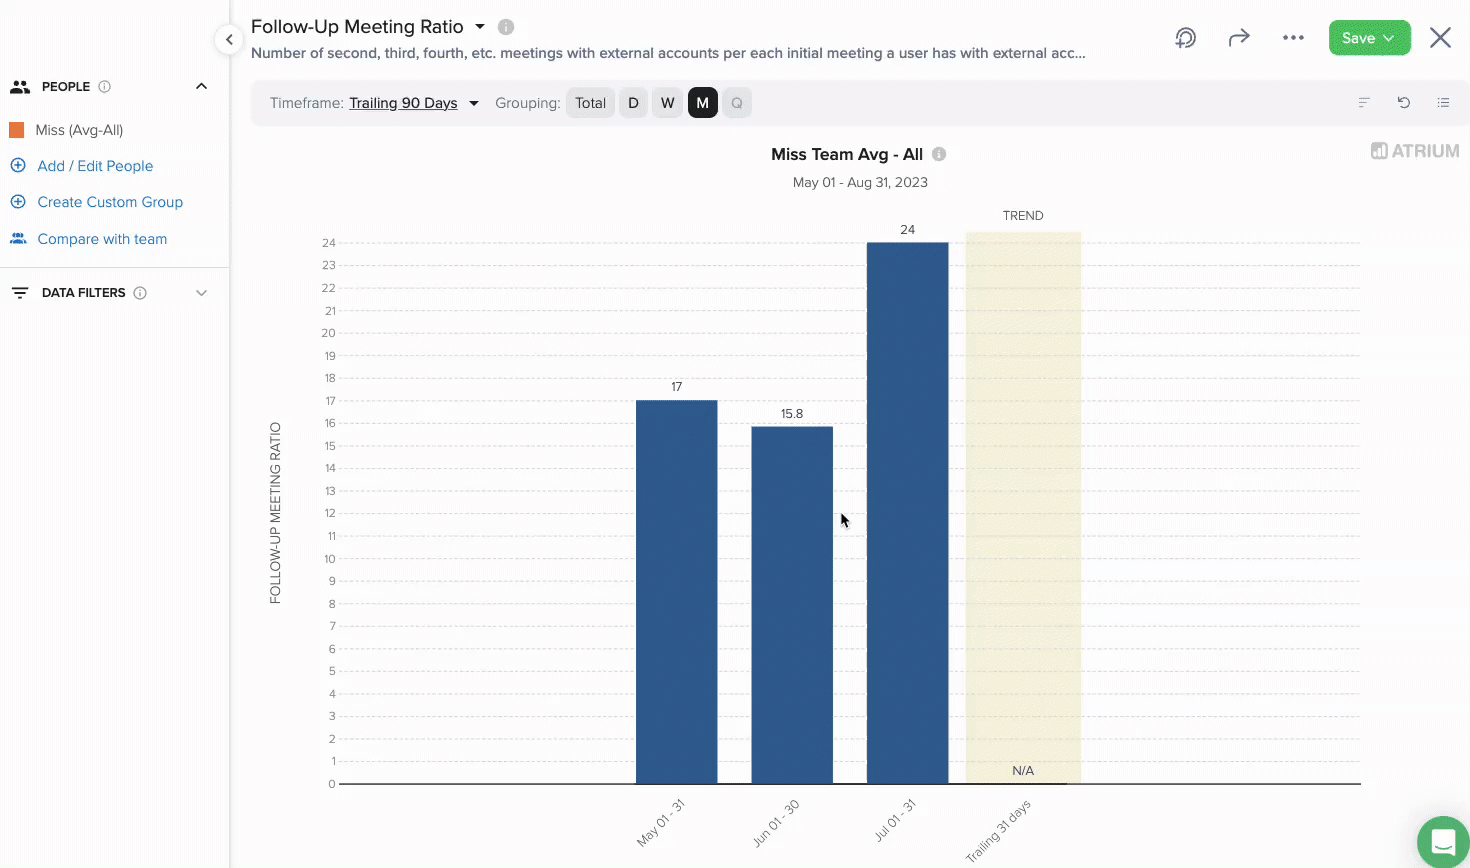1470x868 pixels.
Task: Click the Add / Edit People plus icon
Action: click(18, 166)
